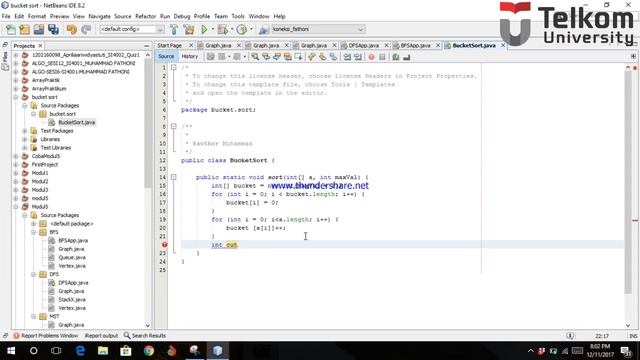Viewport: 640px width, 360px height.
Task: Click the New Project toolbar icon
Action: point(24,29)
